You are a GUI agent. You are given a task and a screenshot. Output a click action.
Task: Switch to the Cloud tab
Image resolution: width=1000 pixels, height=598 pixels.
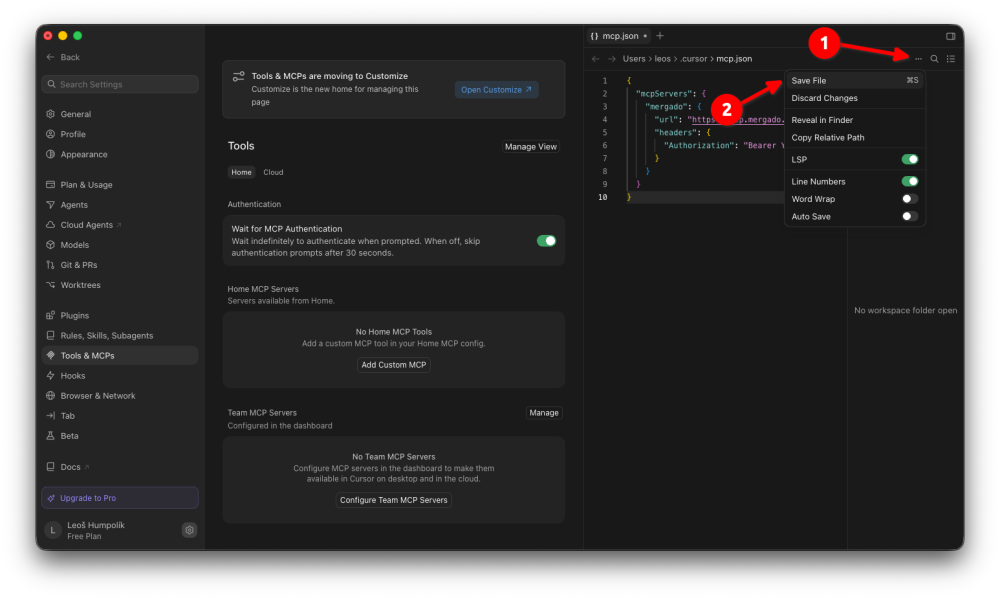pyautogui.click(x=273, y=172)
